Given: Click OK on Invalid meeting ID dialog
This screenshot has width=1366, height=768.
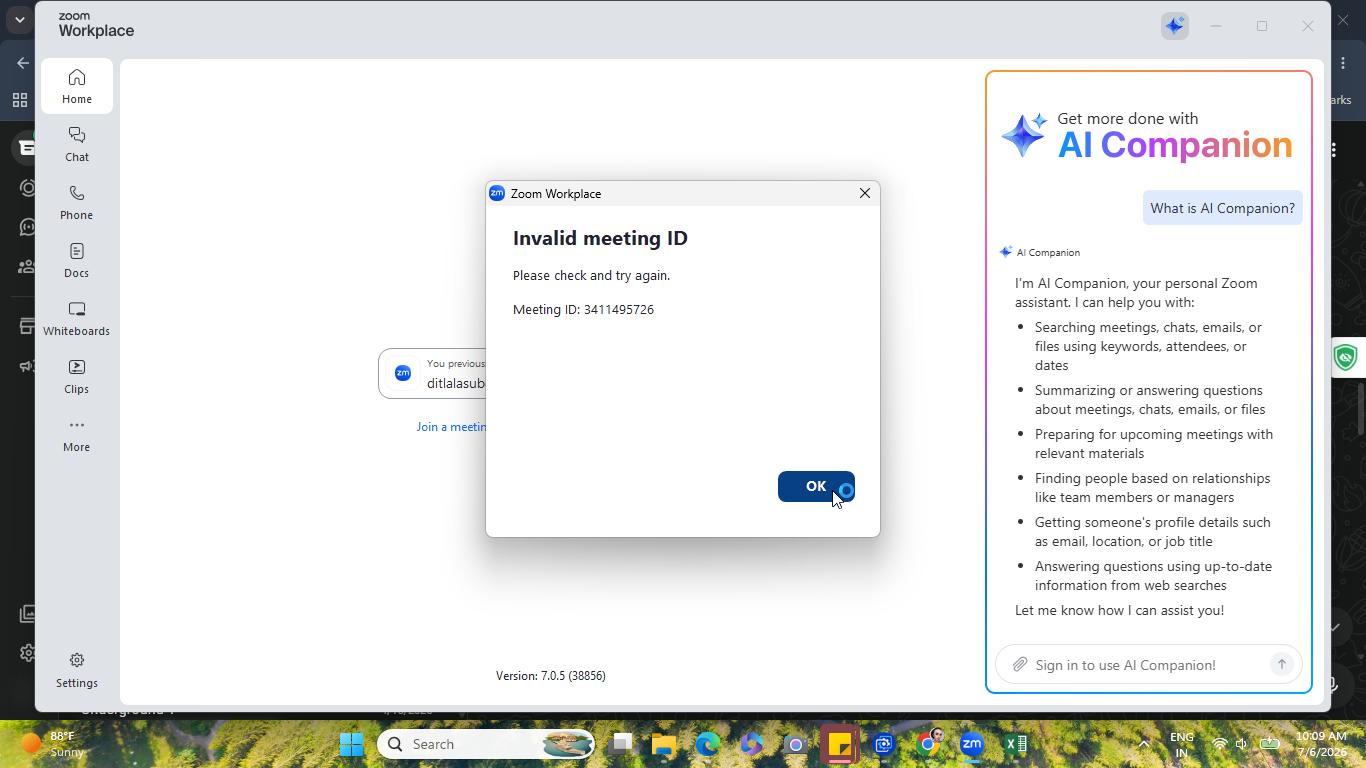Looking at the screenshot, I should point(816,487).
